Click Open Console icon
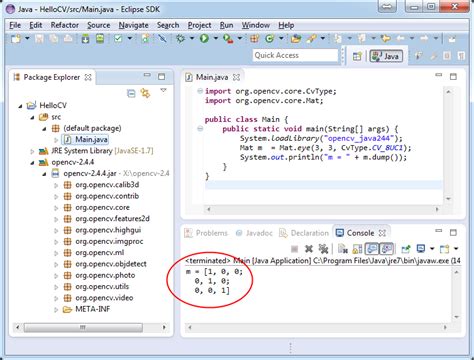Image resolution: width=474 pixels, height=360 pixels. point(444,249)
